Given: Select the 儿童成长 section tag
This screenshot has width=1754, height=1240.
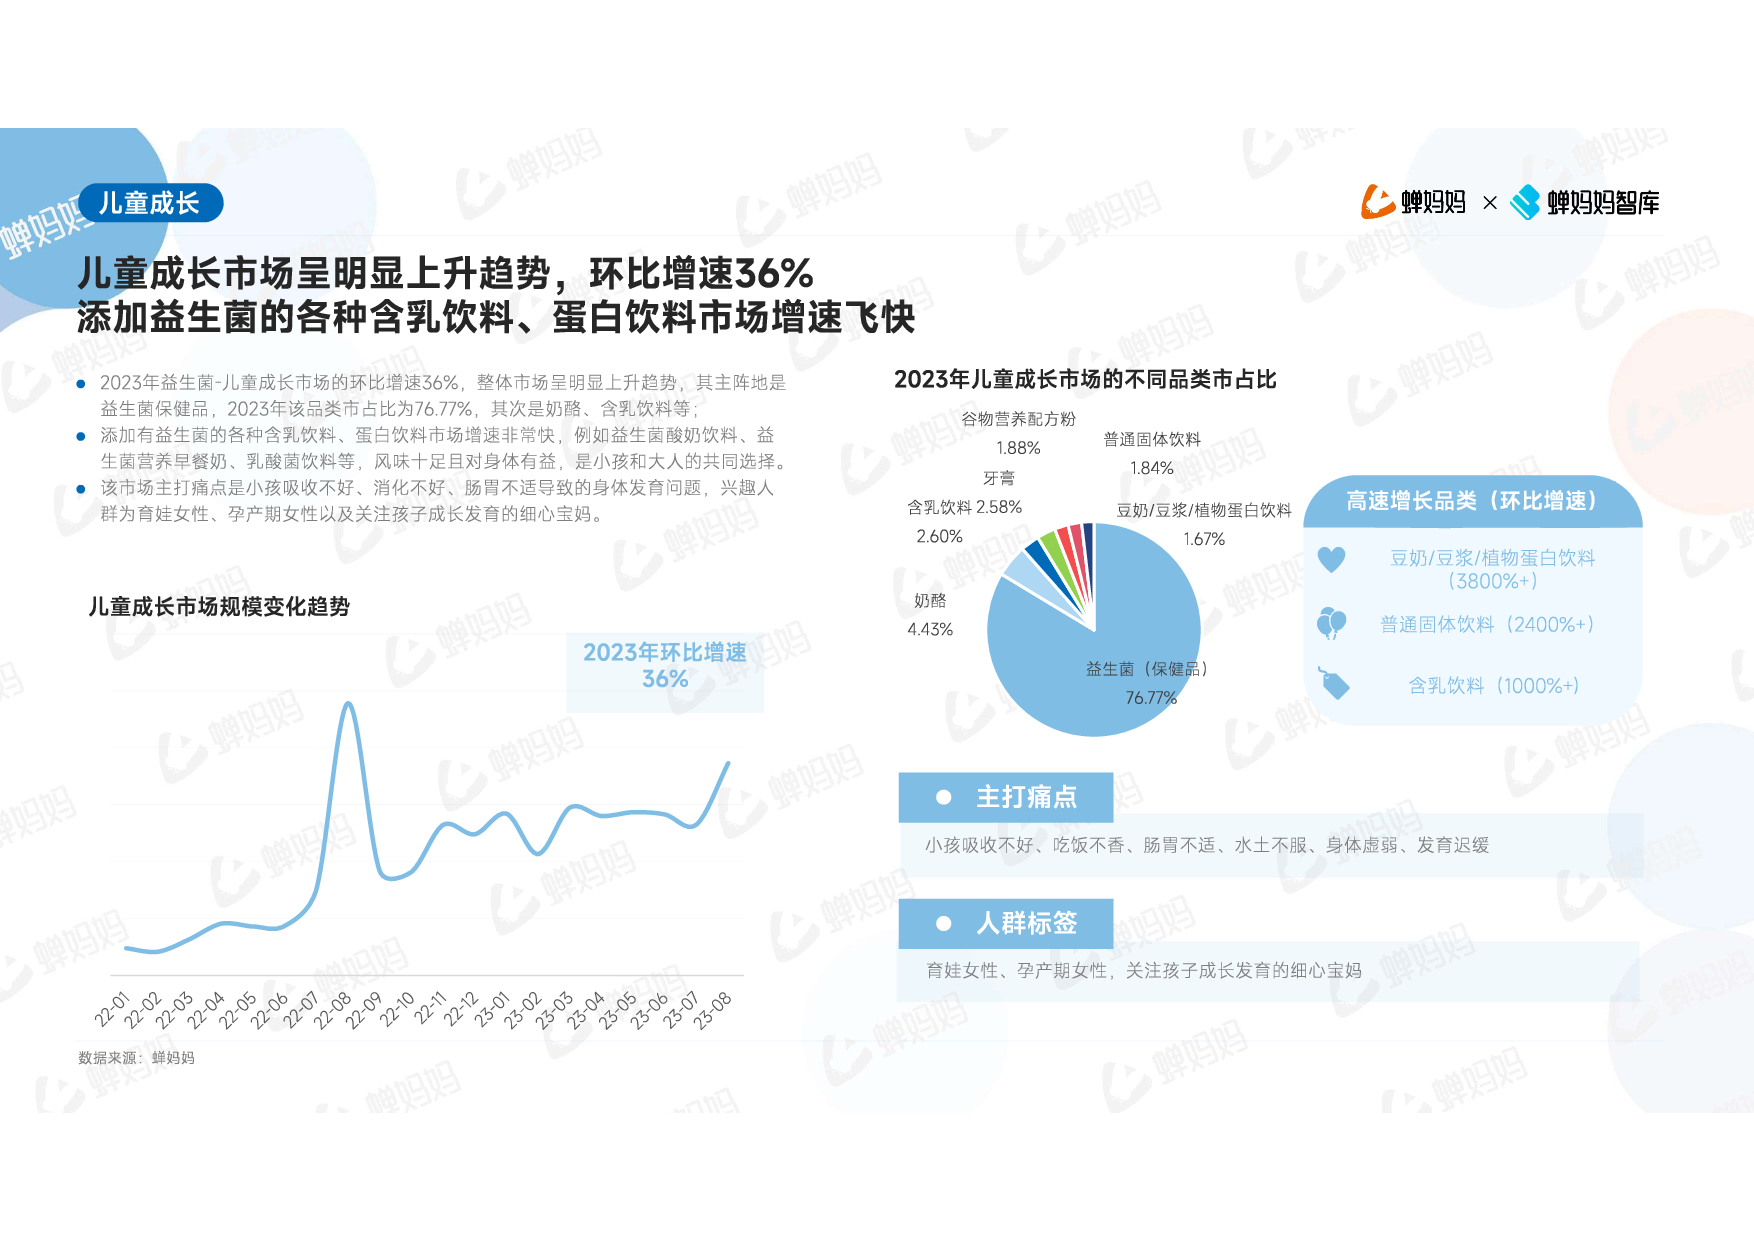Looking at the screenshot, I should (150, 203).
